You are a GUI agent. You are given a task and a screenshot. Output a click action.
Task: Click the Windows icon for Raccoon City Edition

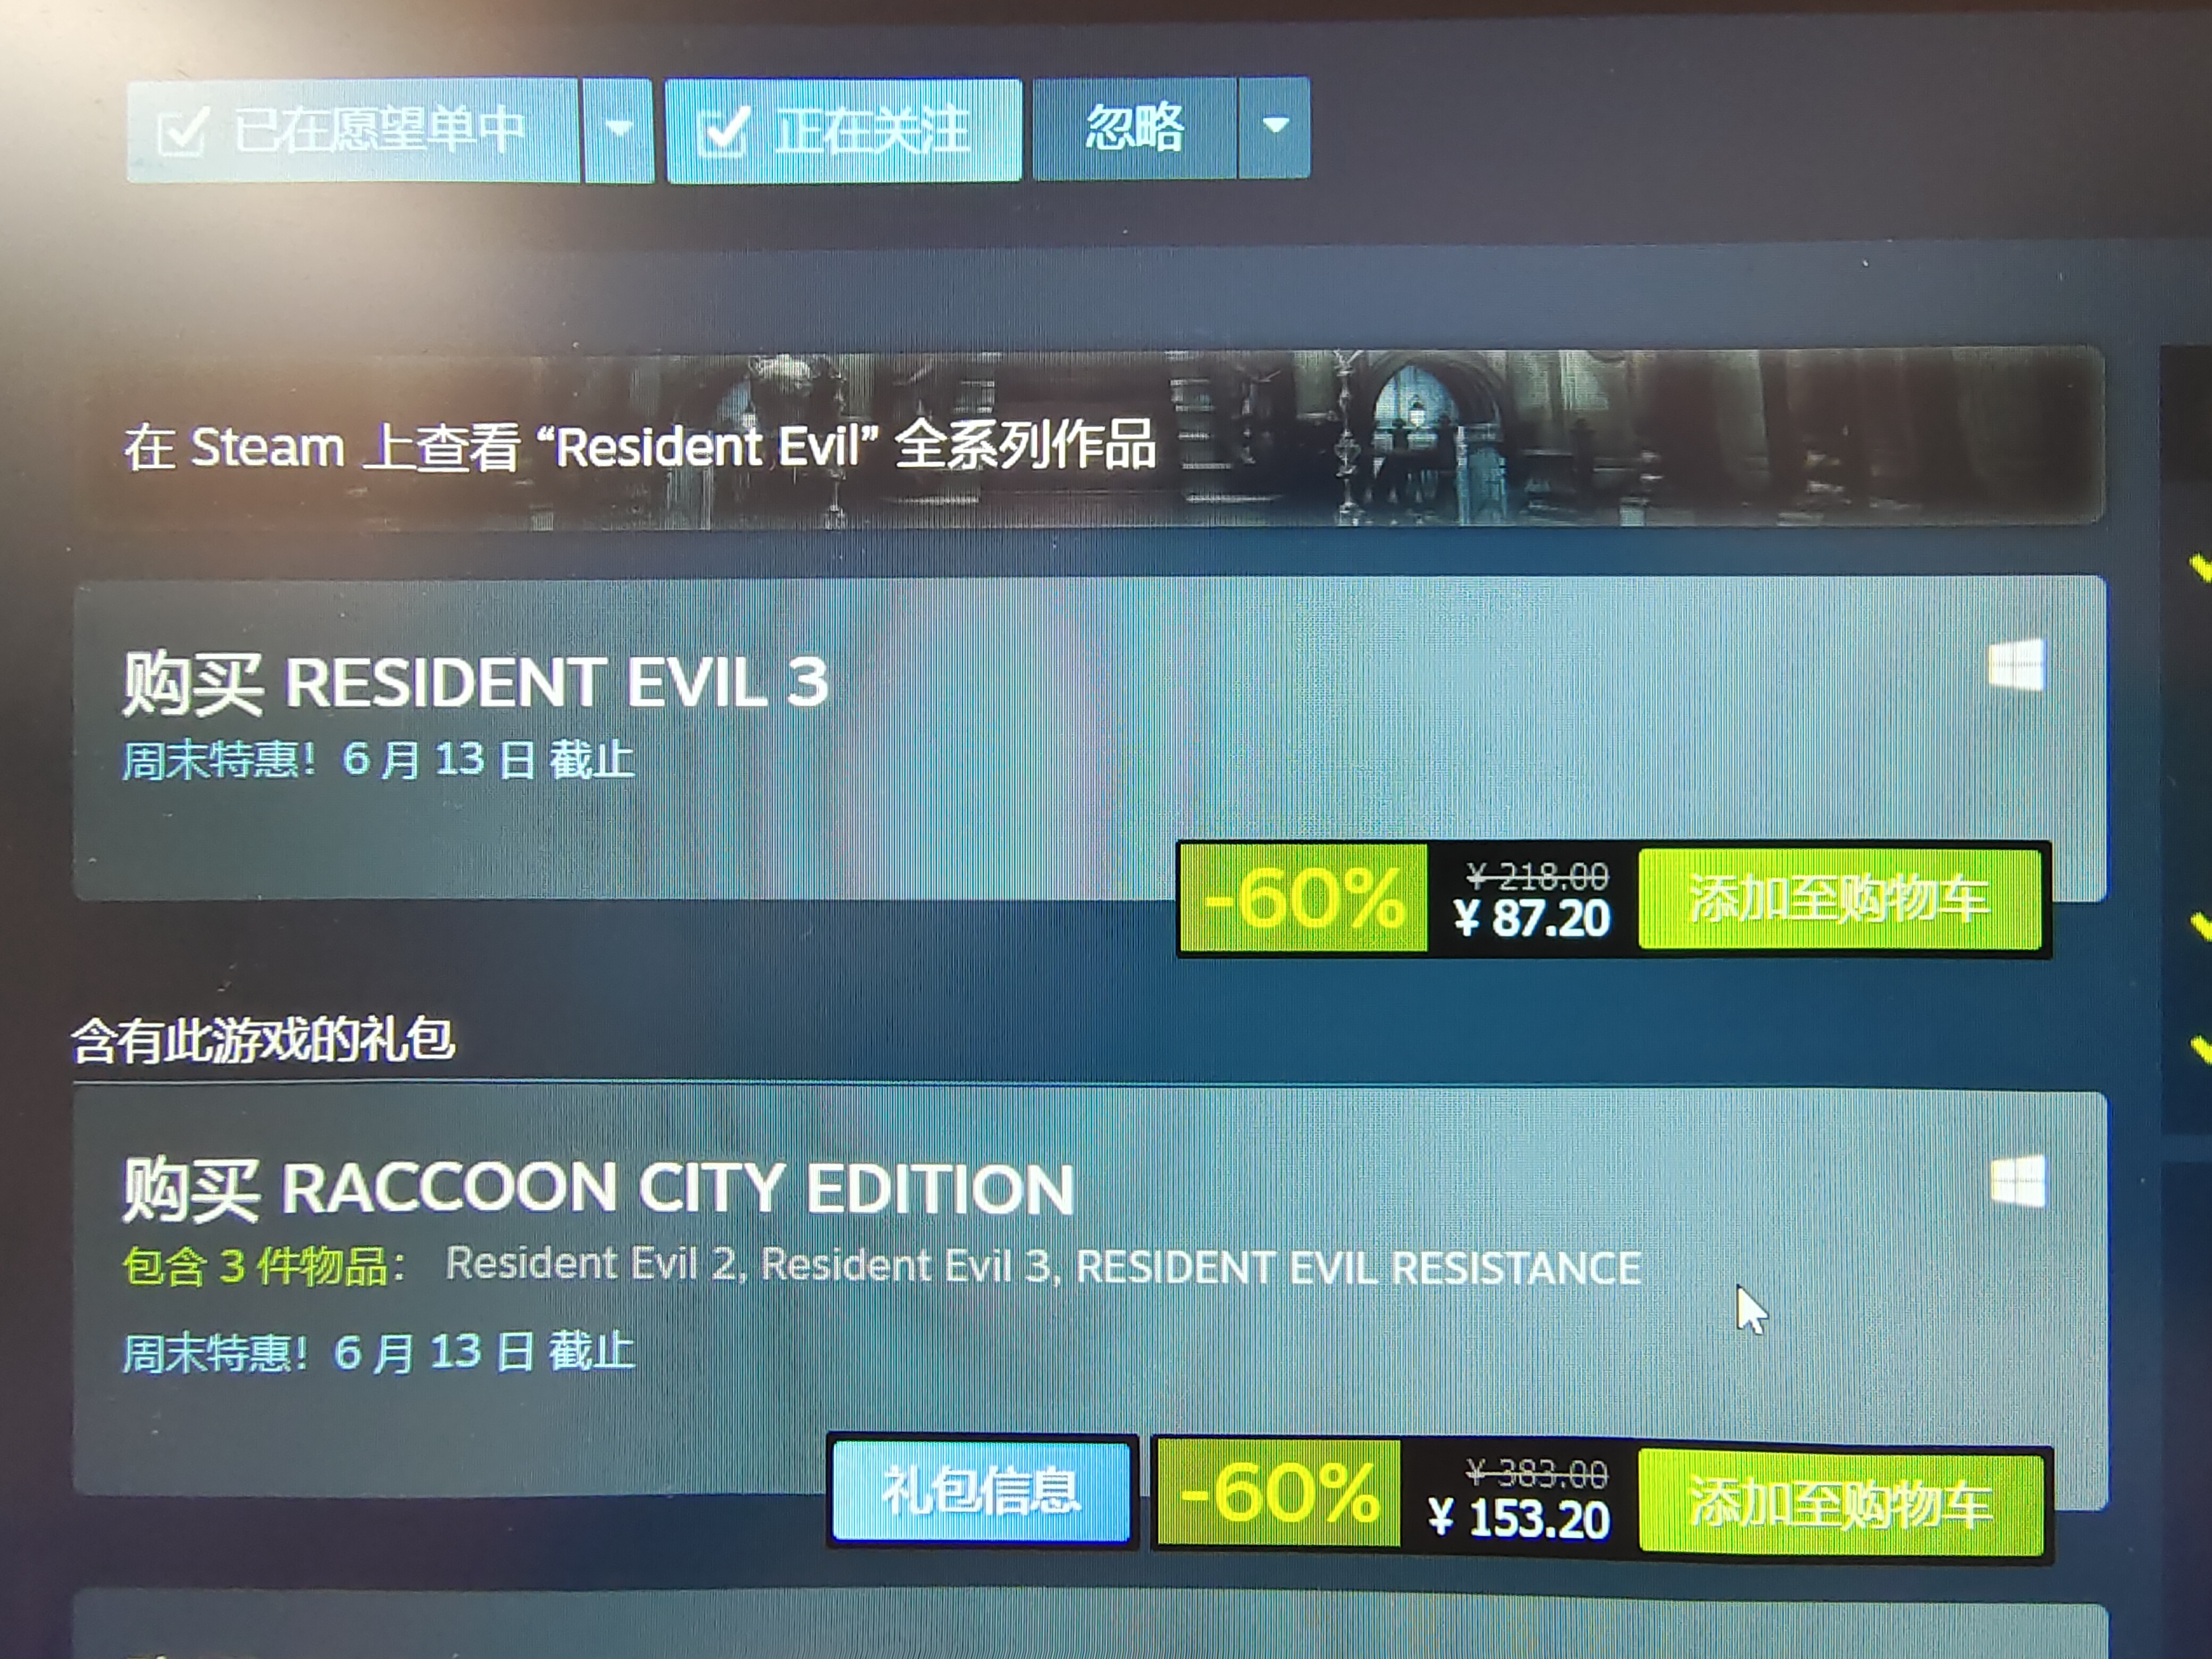pos(2017,1182)
